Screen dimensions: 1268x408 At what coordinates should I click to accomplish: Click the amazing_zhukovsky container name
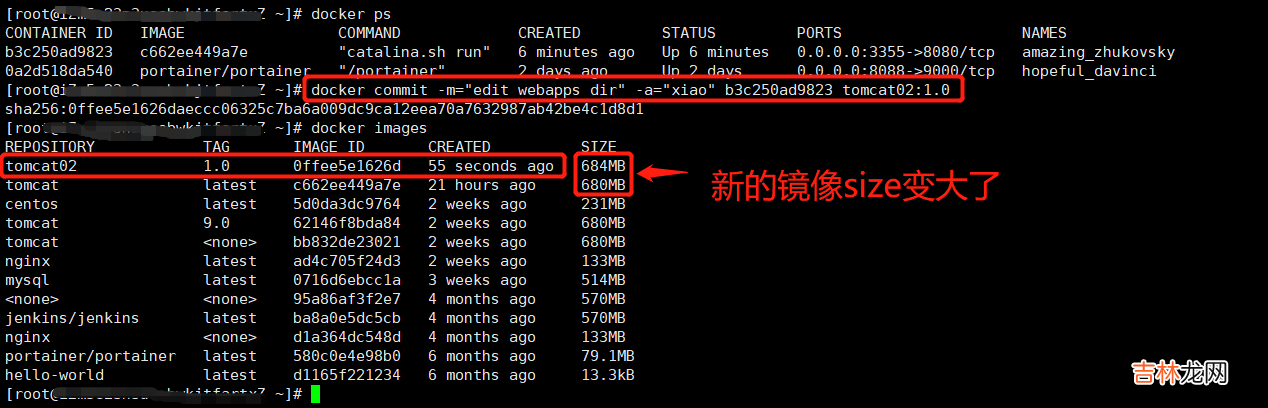1098,52
